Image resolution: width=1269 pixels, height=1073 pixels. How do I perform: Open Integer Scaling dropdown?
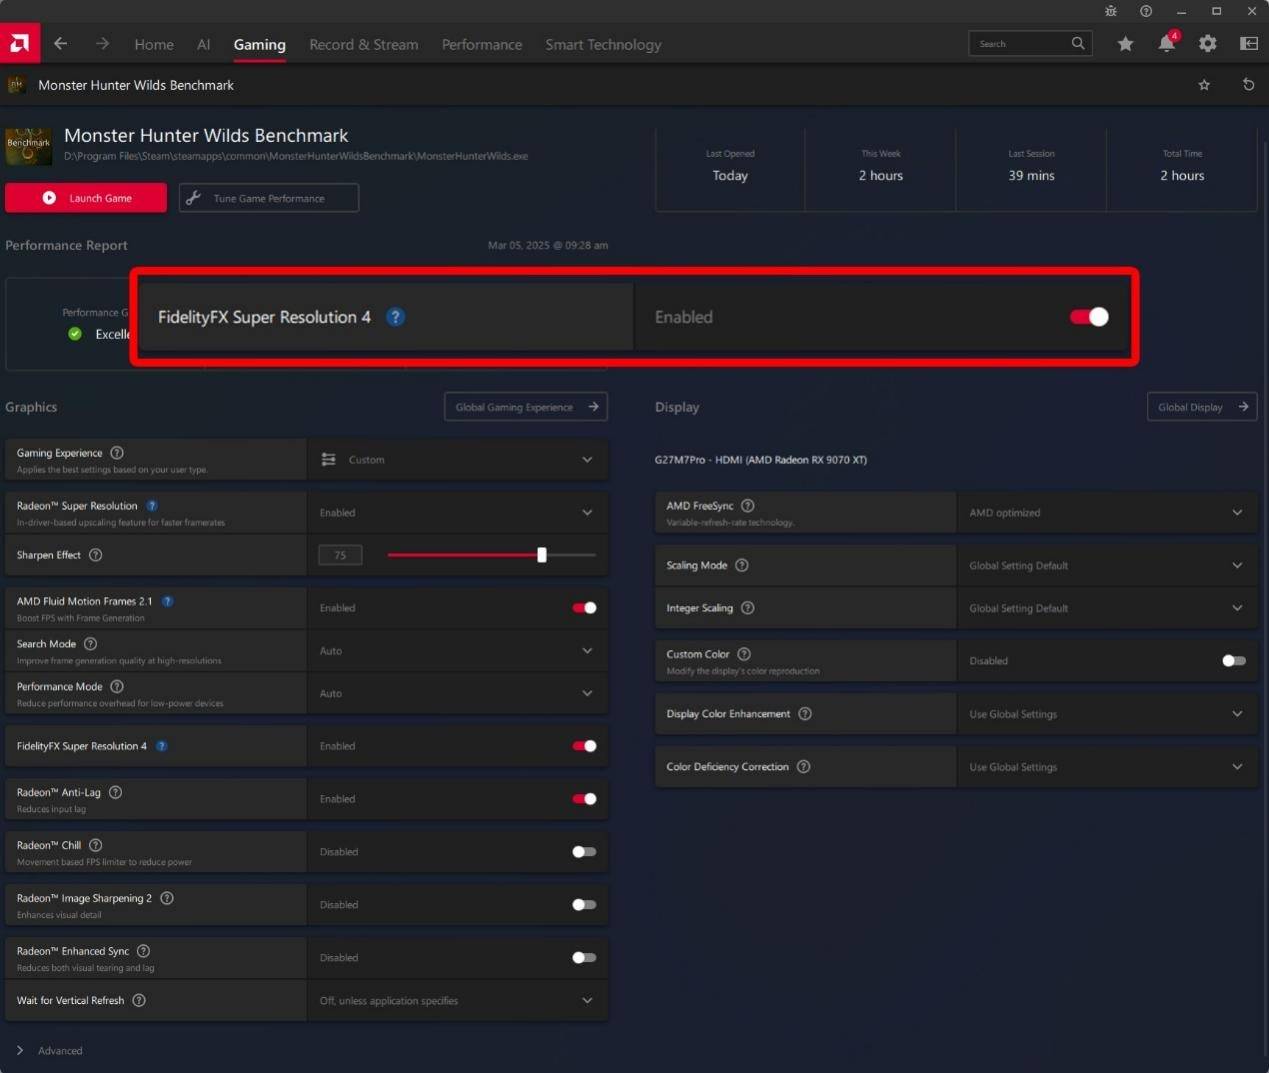[x=1107, y=608]
